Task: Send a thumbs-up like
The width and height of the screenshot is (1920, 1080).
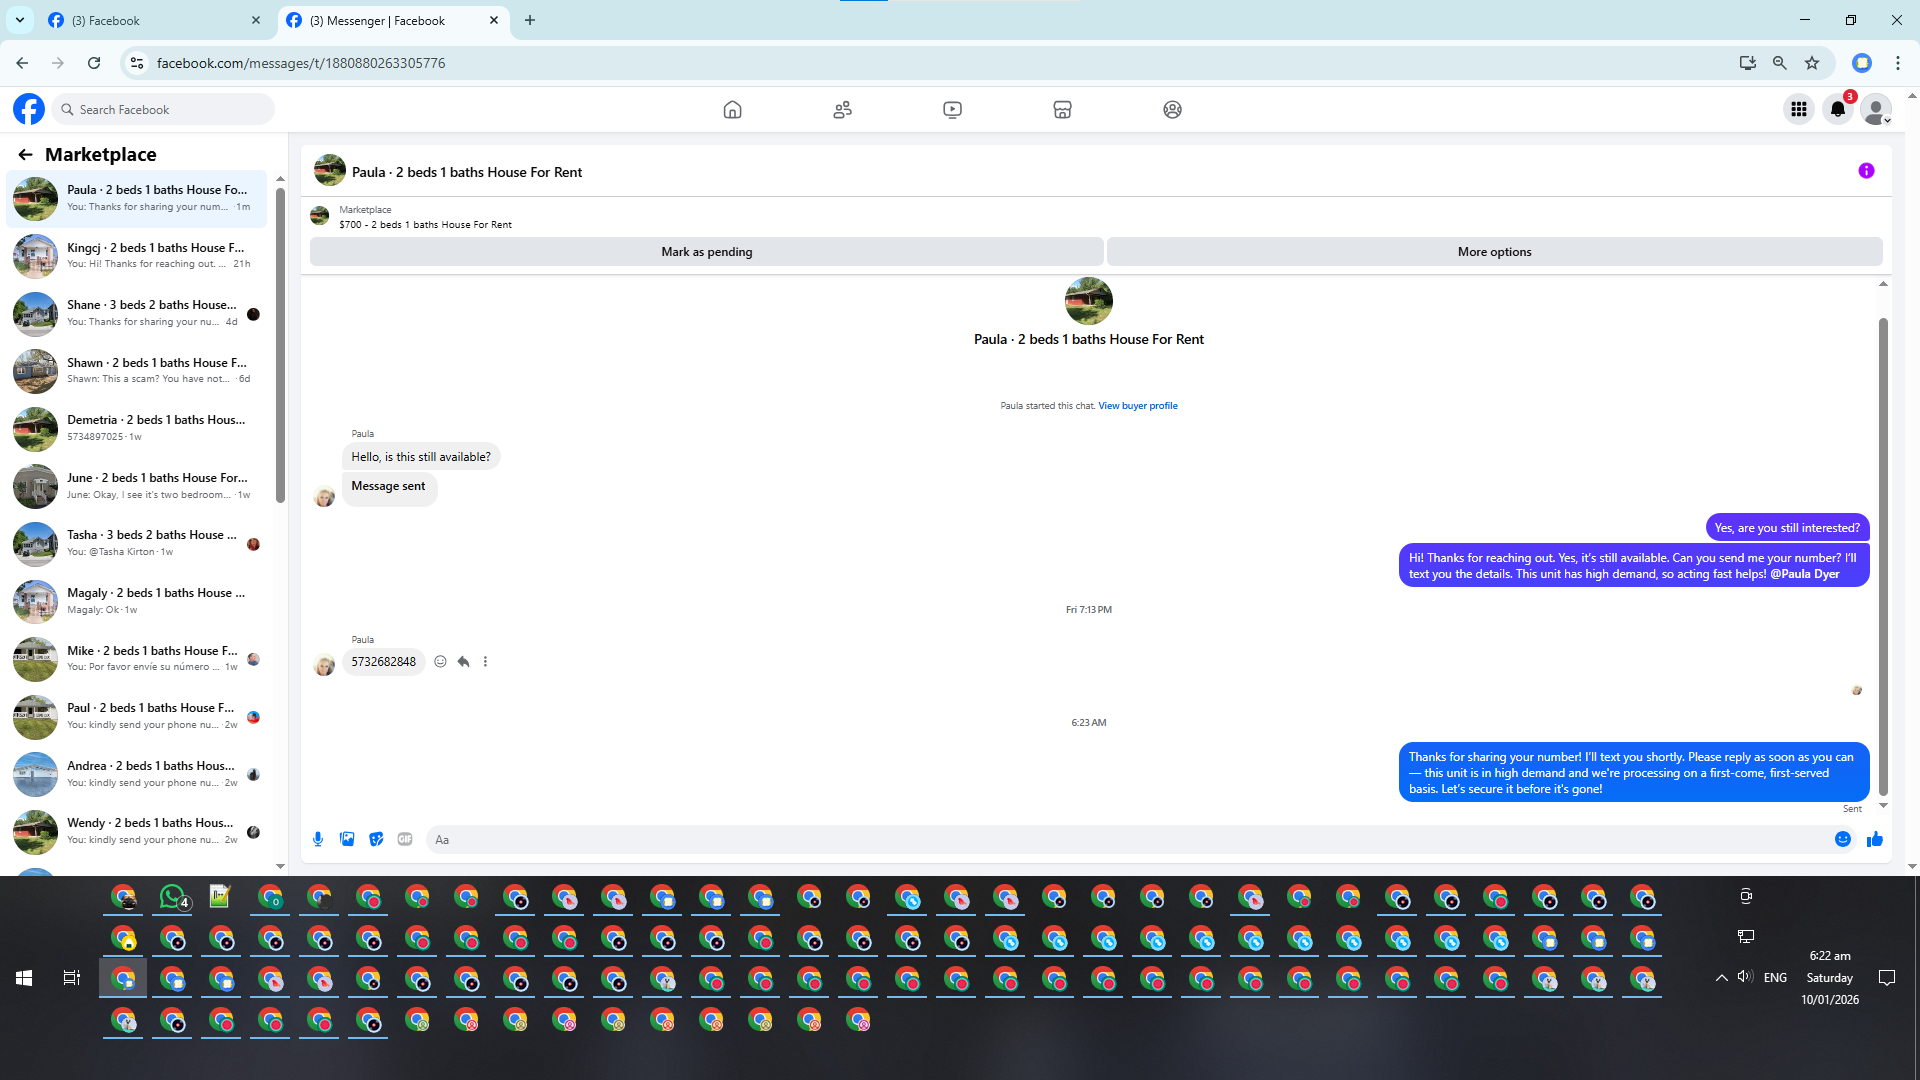Action: [x=1875, y=840]
